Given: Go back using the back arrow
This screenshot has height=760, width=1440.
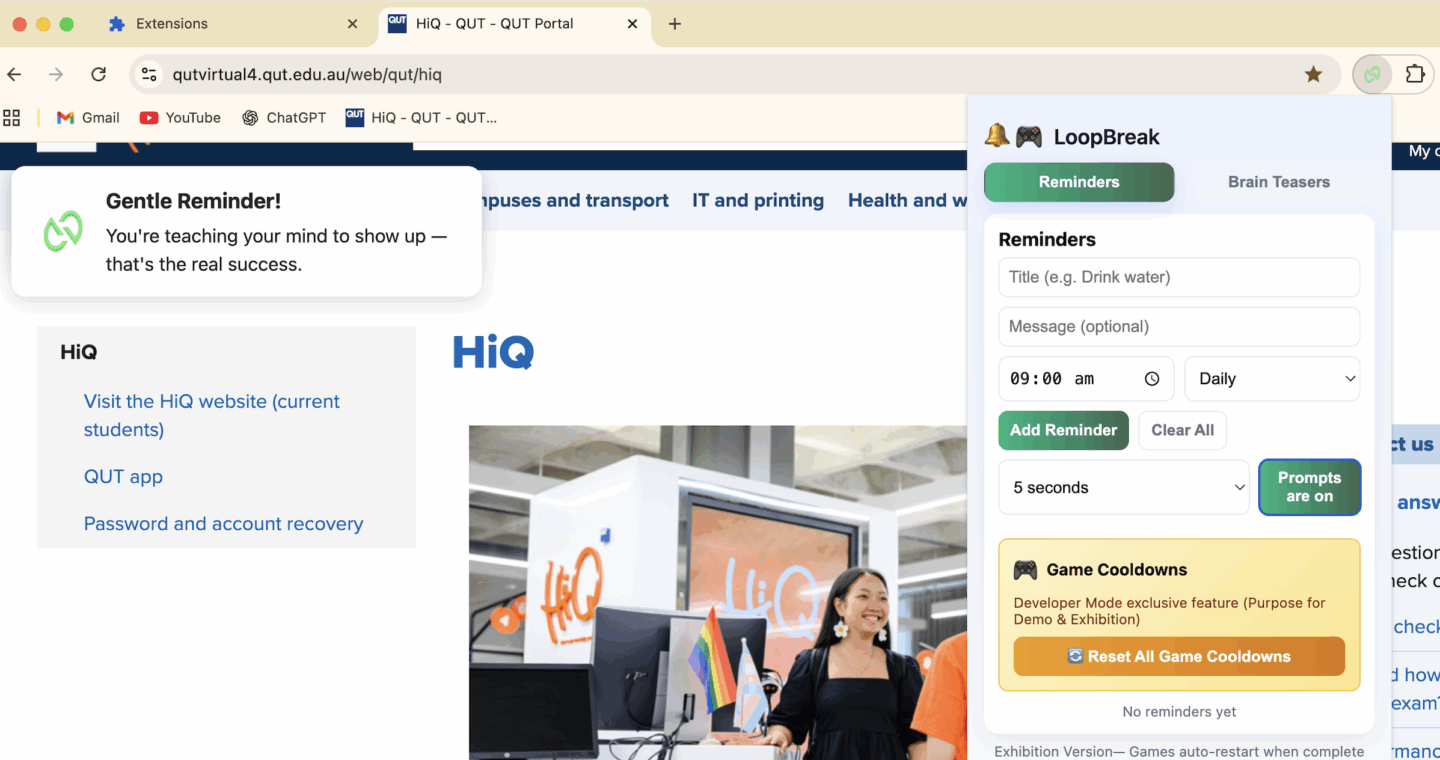Looking at the screenshot, I should [x=14, y=74].
